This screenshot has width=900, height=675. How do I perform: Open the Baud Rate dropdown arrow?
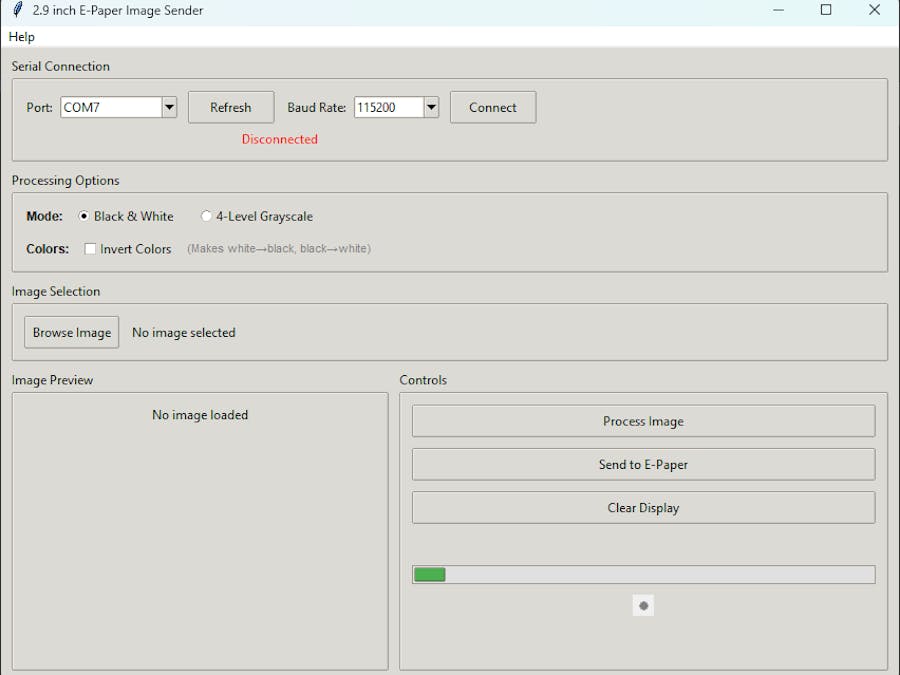[x=431, y=107]
